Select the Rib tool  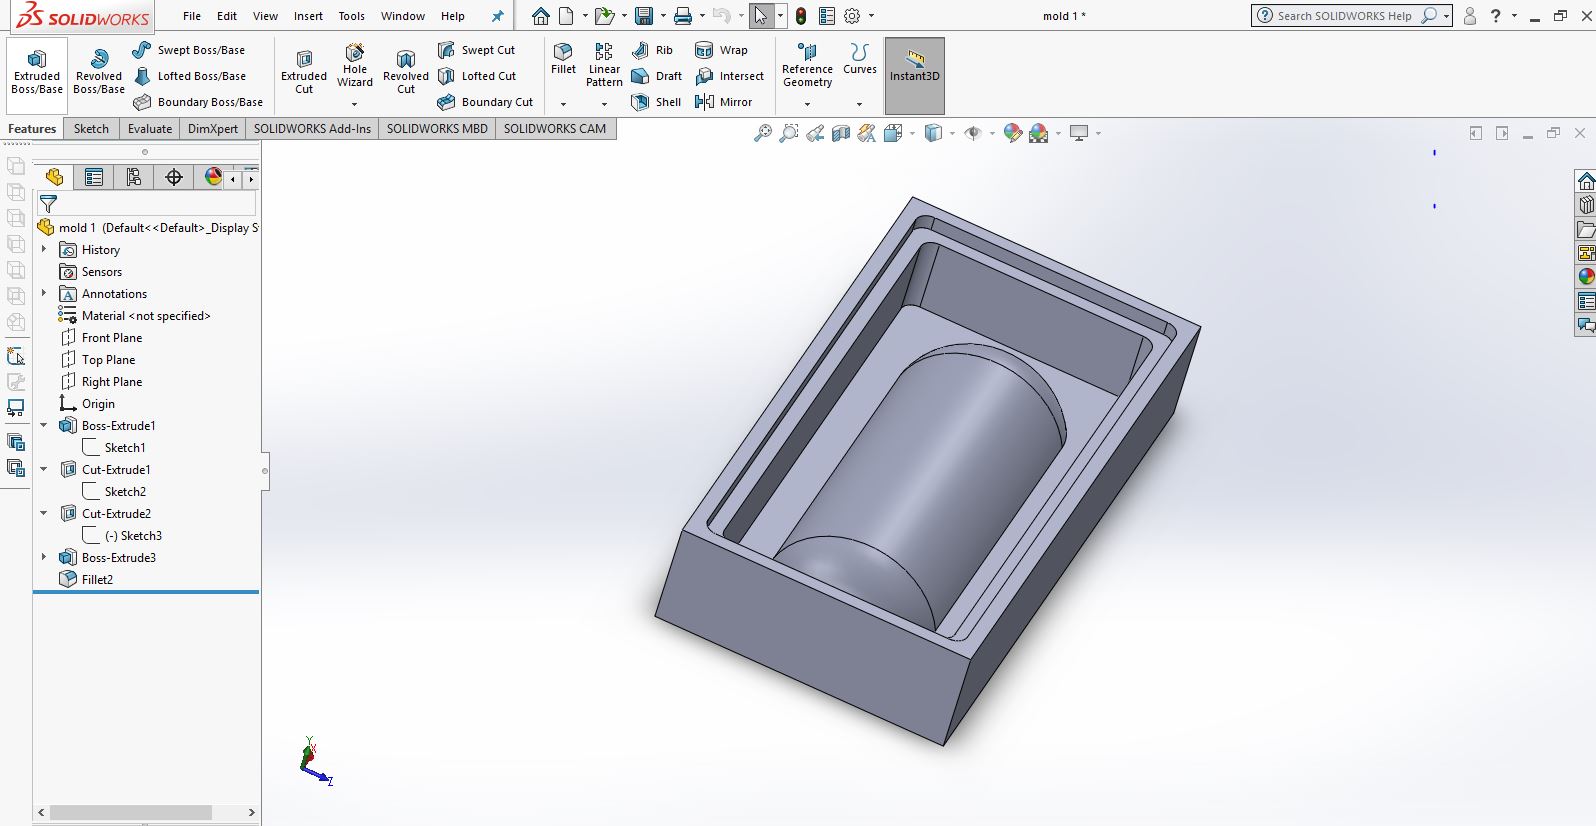[x=652, y=50]
